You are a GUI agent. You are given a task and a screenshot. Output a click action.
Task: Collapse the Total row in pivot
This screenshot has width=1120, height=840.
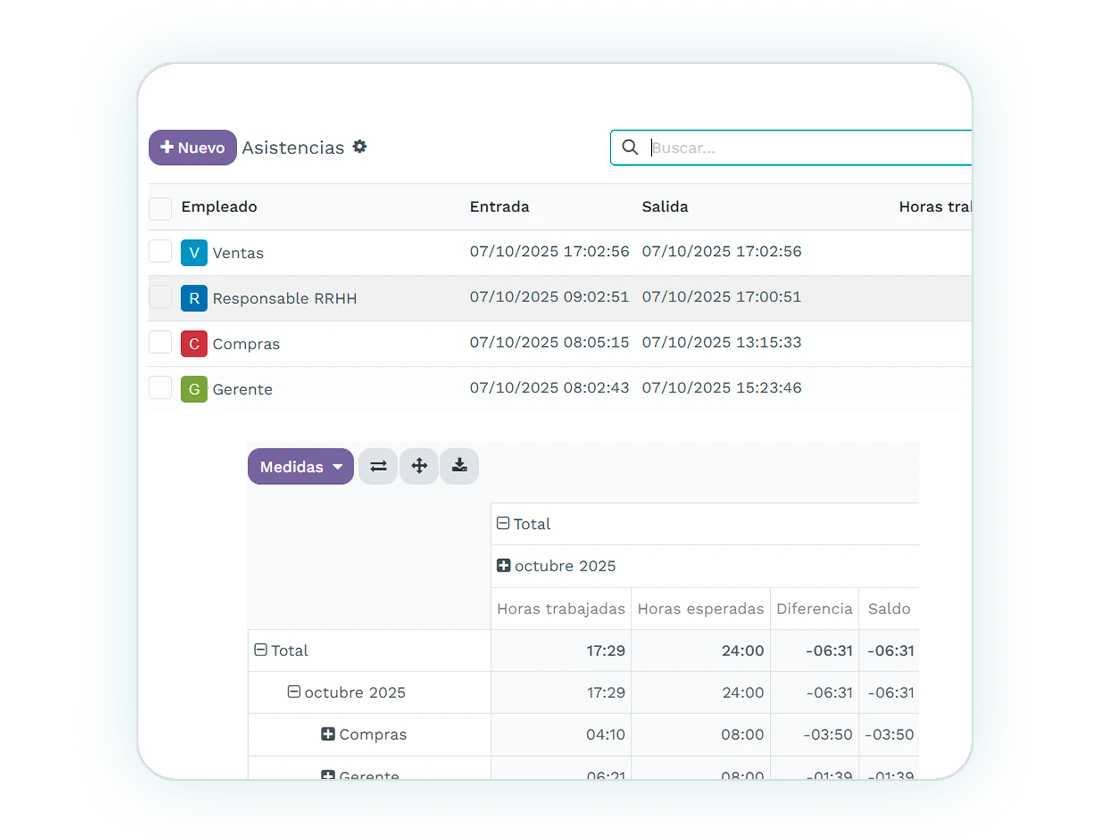click(261, 650)
